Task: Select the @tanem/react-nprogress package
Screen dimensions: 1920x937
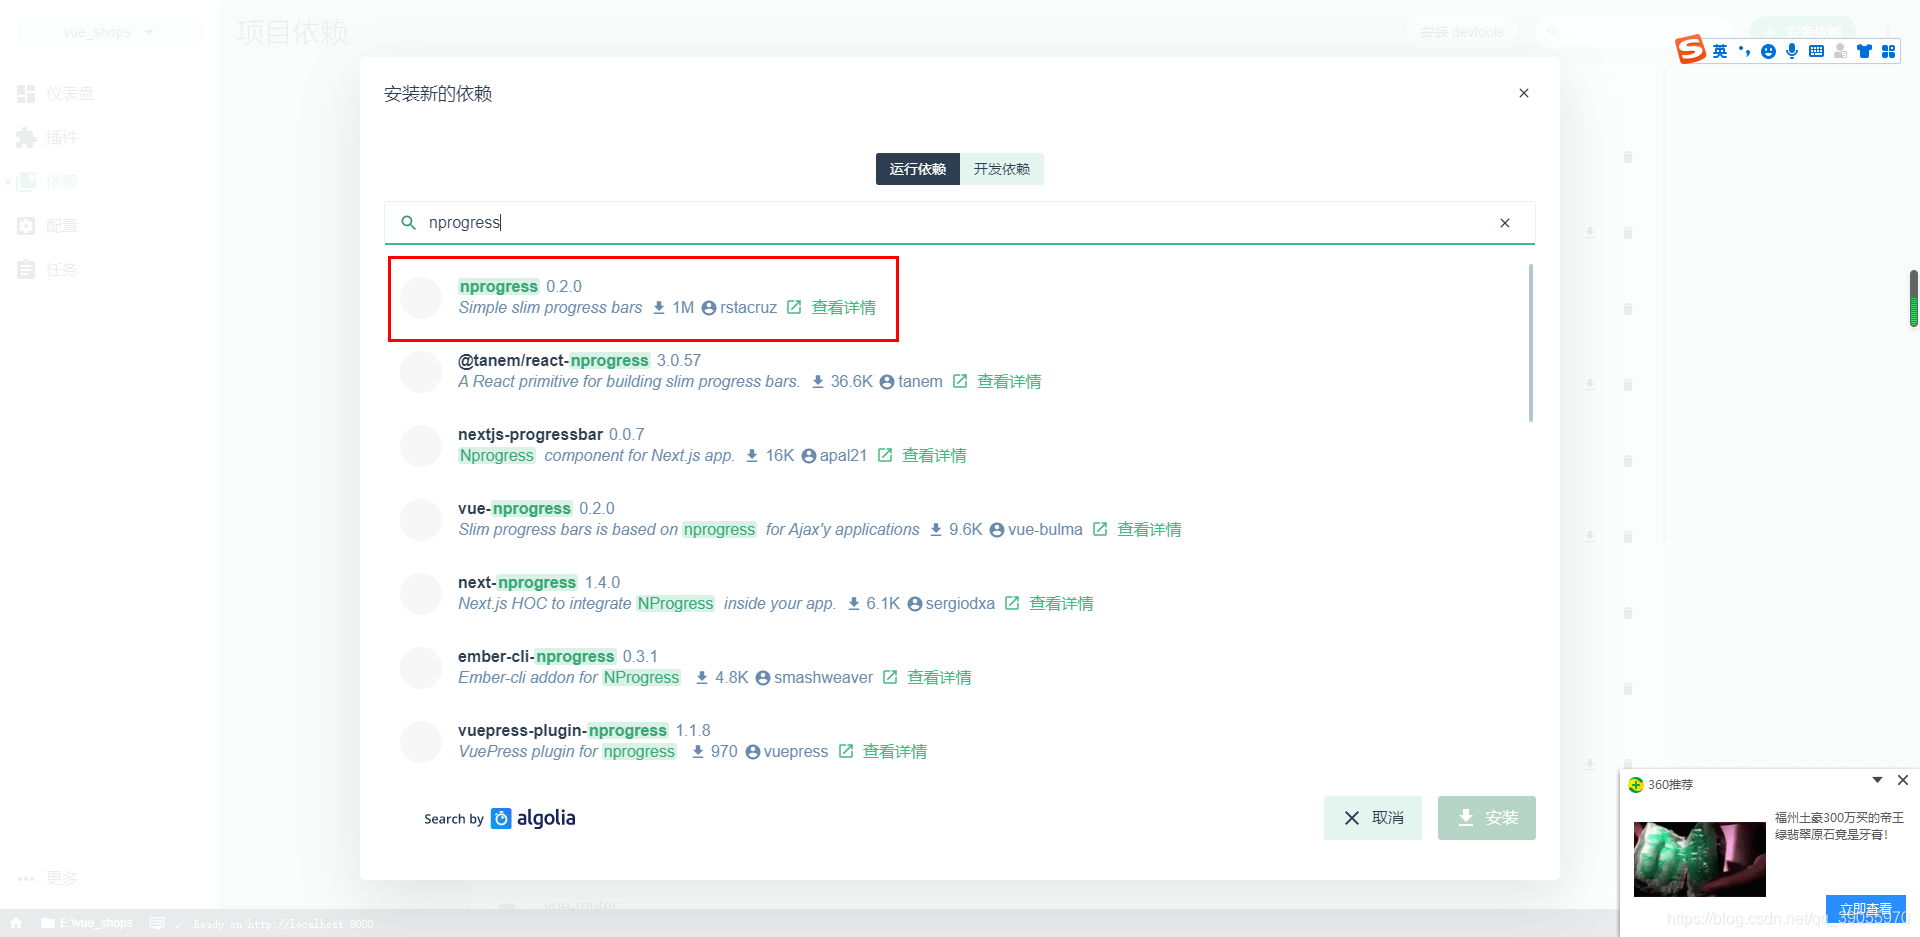Action: 553,360
